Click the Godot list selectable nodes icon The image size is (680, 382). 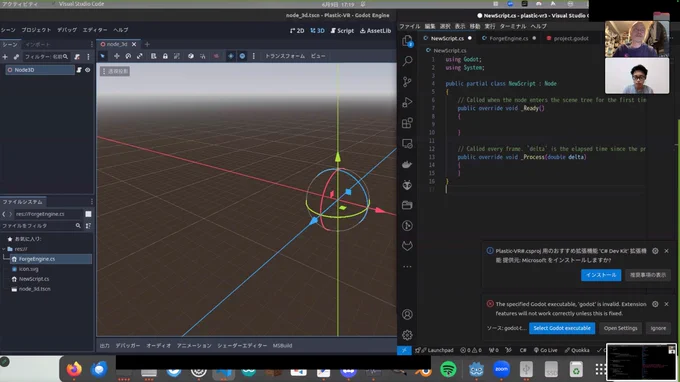pos(154,56)
